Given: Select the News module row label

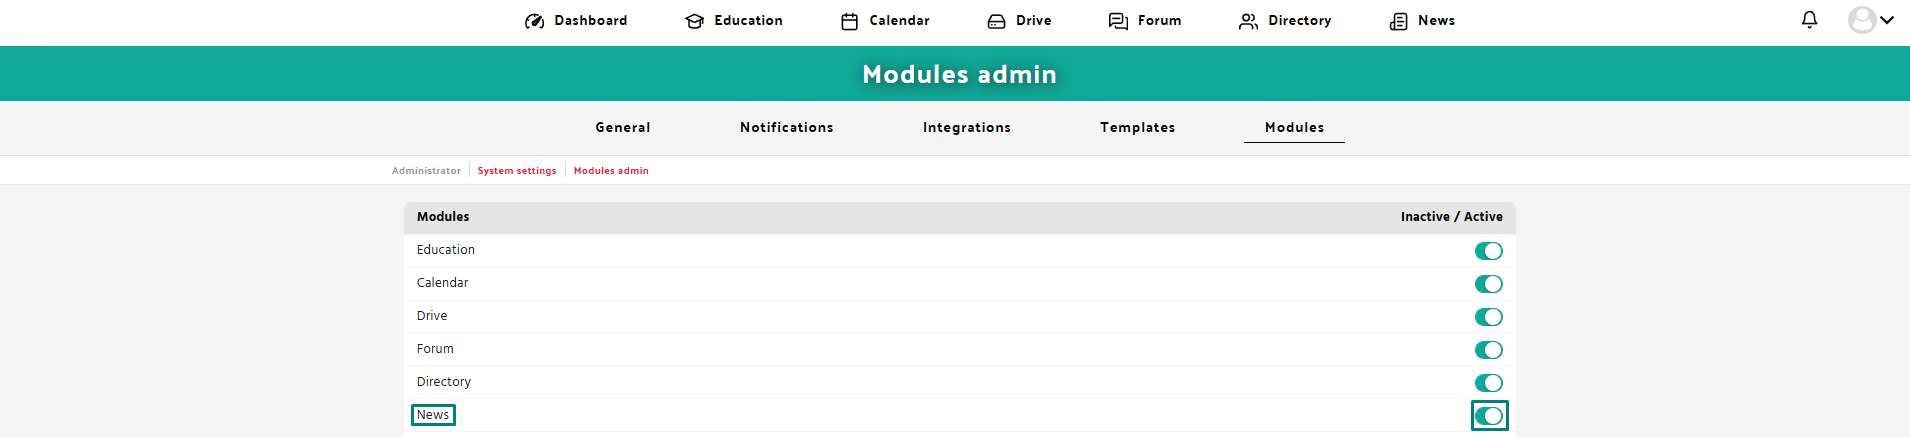Looking at the screenshot, I should click(x=433, y=415).
